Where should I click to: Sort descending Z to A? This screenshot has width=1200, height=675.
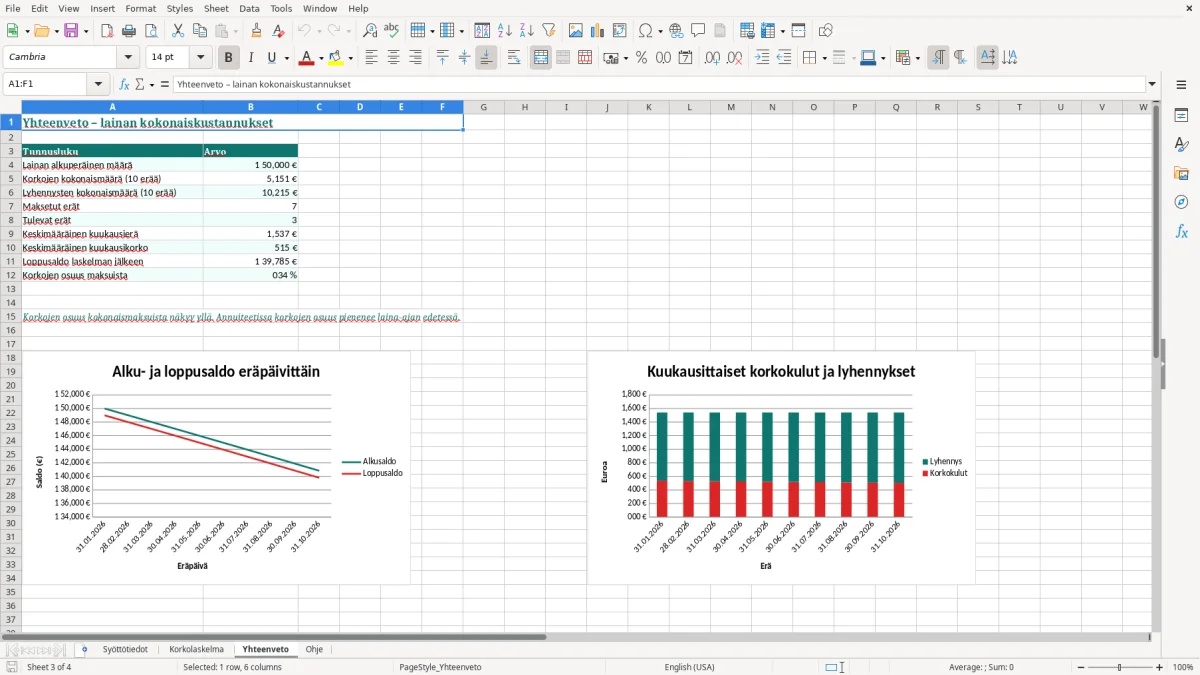[527, 31]
